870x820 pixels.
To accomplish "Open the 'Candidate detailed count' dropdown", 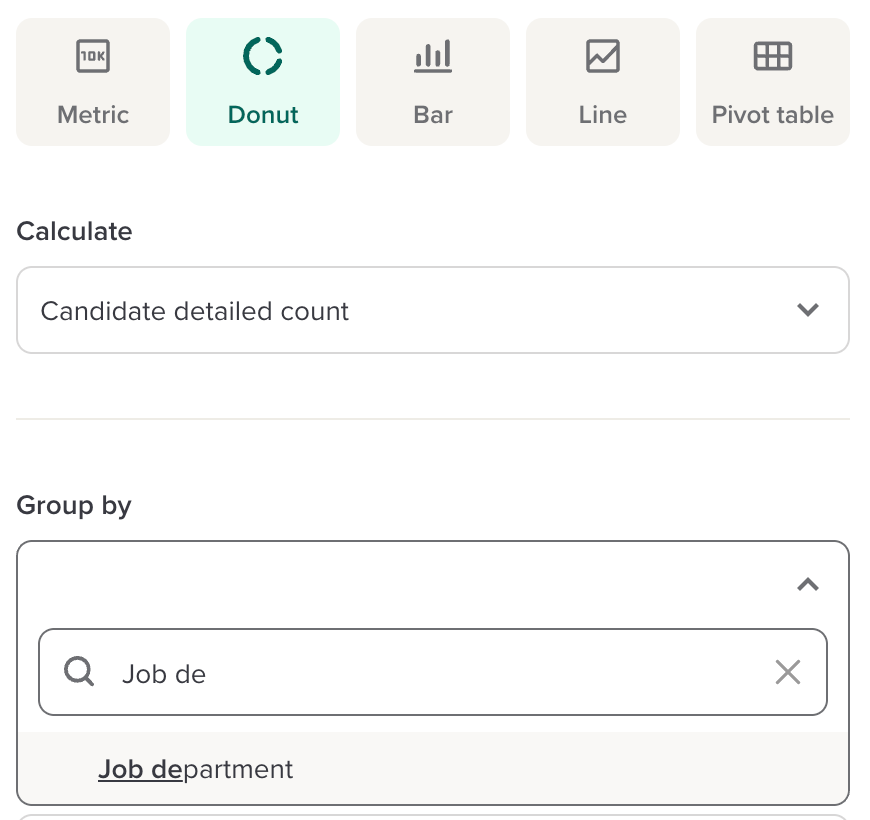I will 400,311.
